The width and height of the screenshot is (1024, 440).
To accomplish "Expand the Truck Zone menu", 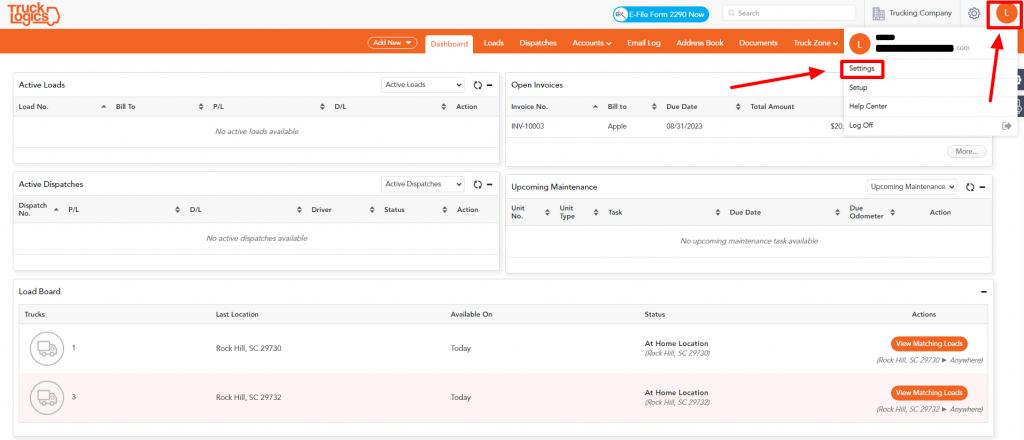I will [816, 43].
